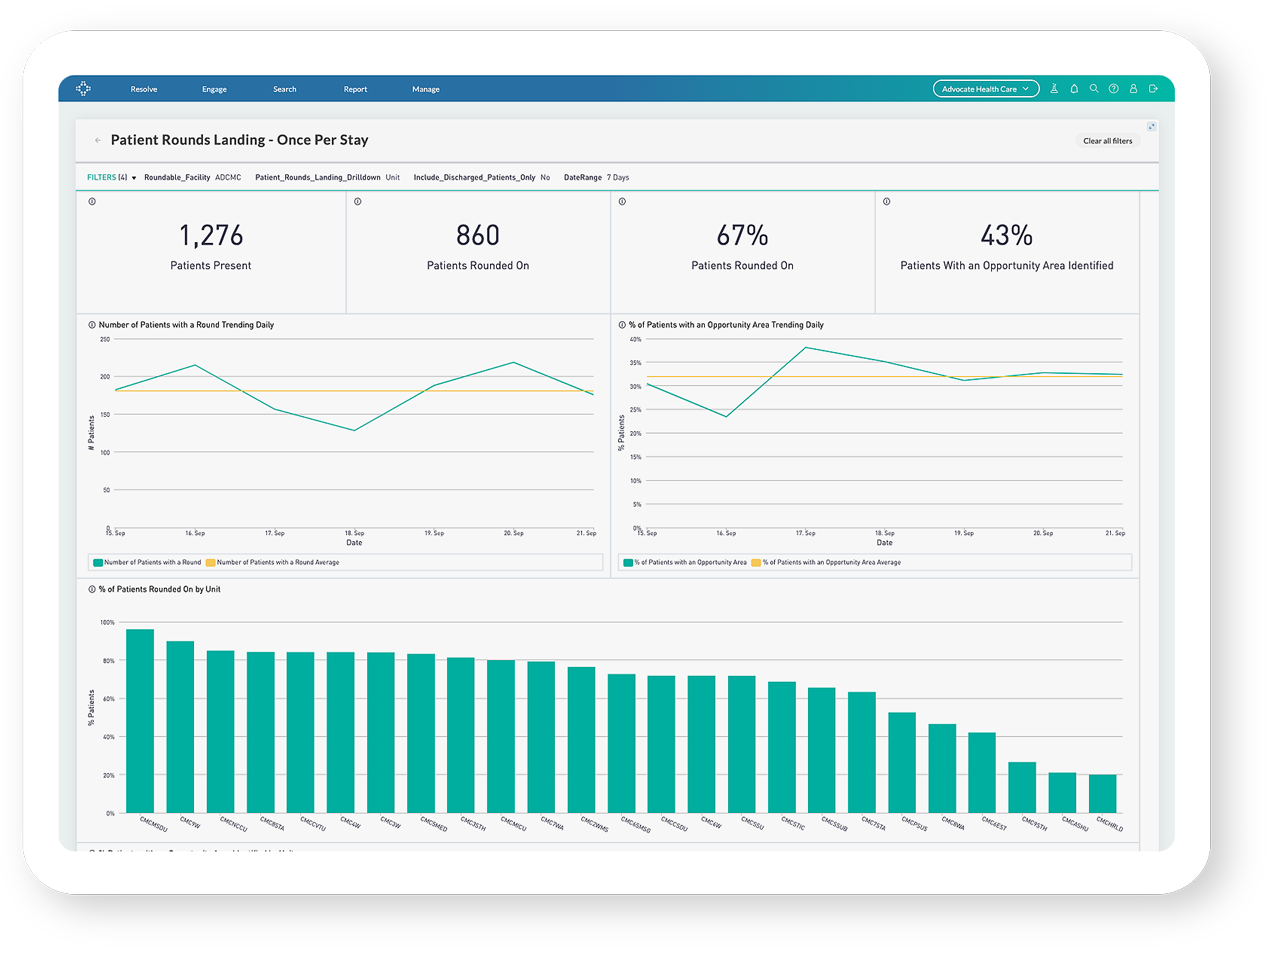Open the Advocate Health Care dropdown

click(x=986, y=89)
